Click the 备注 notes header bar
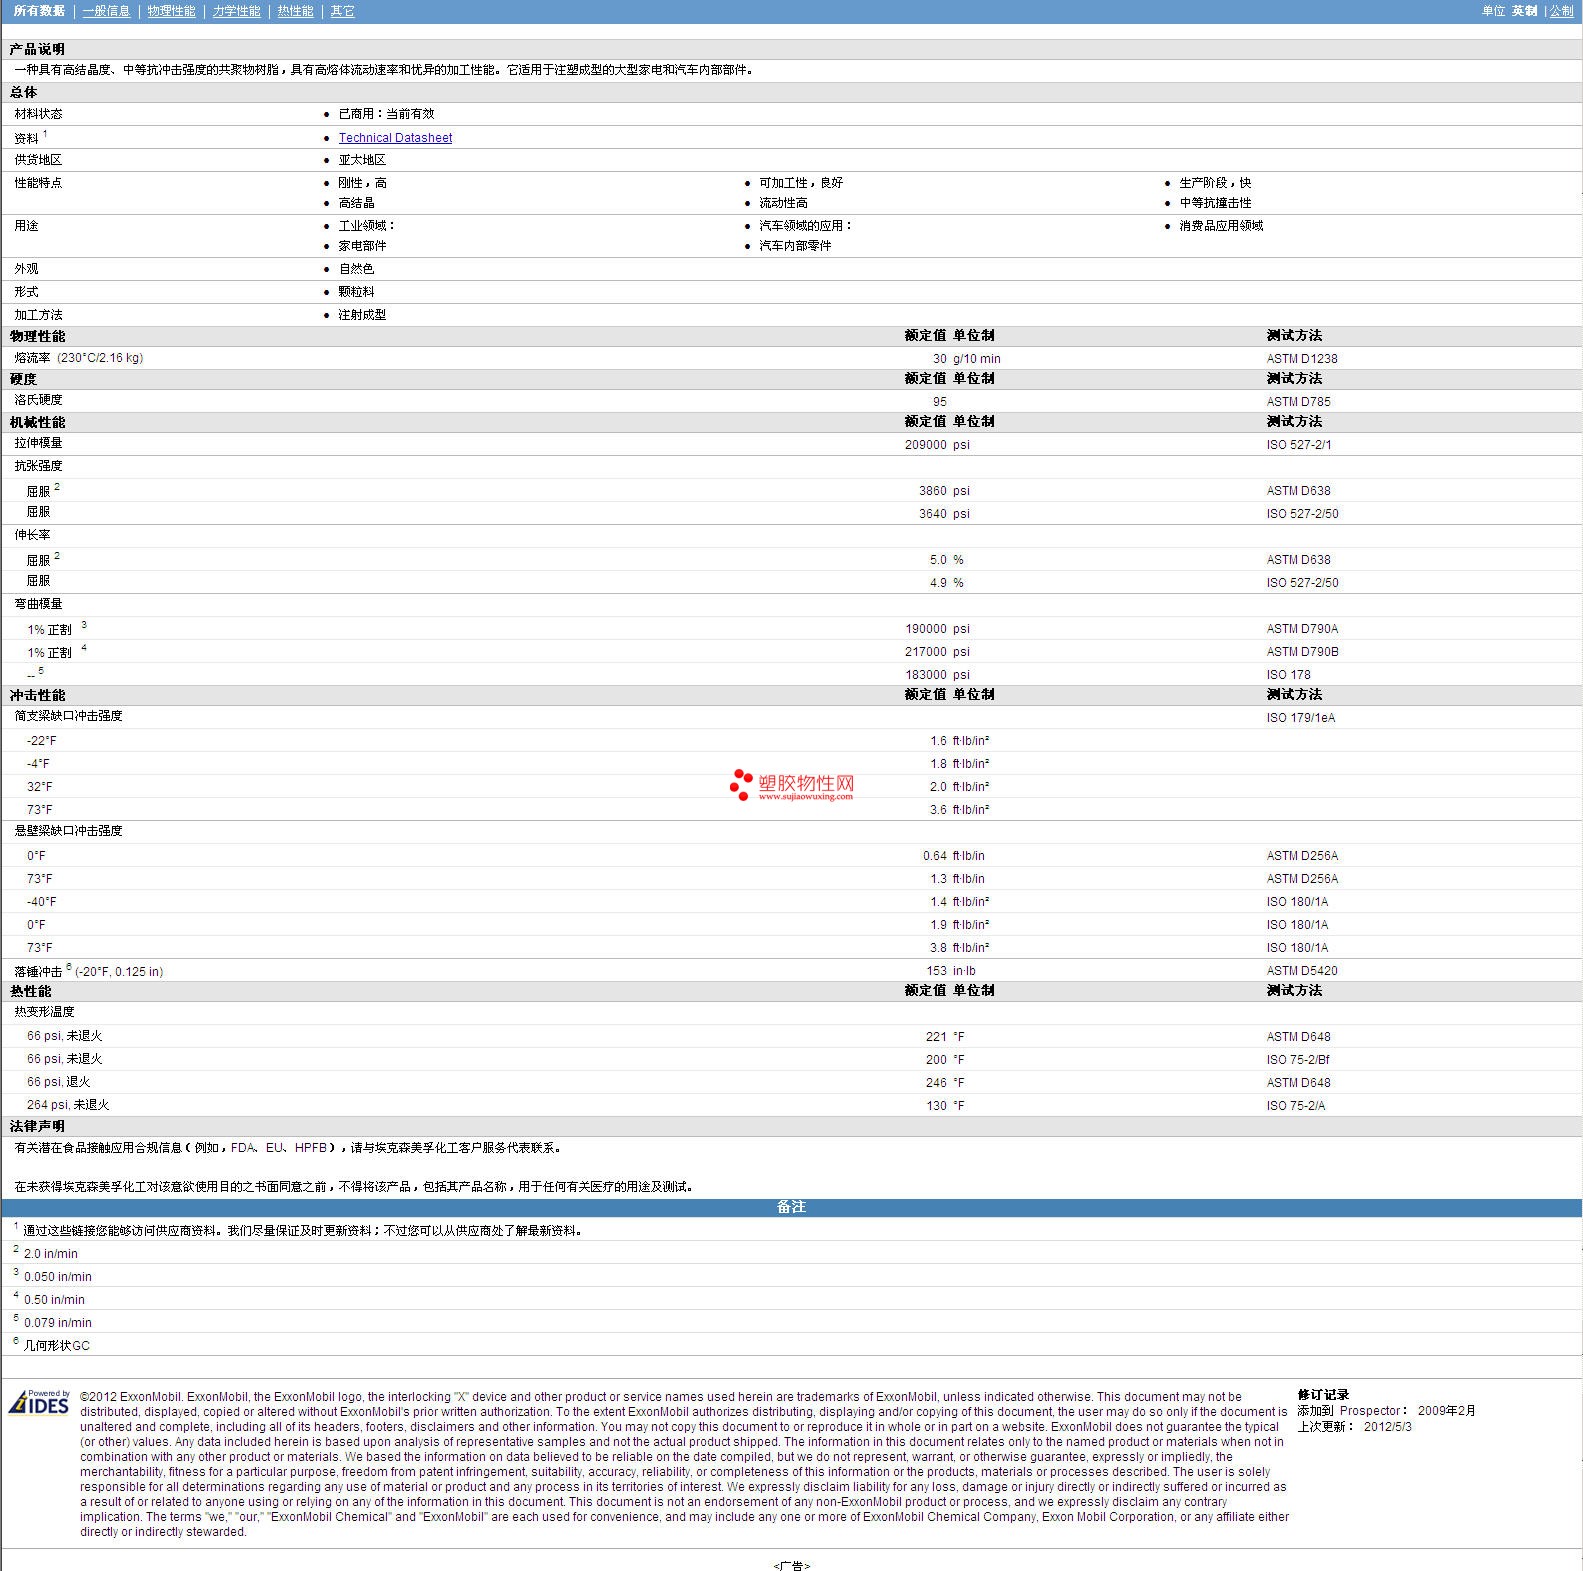Viewport: 1583px width, 1571px height. tap(791, 1207)
